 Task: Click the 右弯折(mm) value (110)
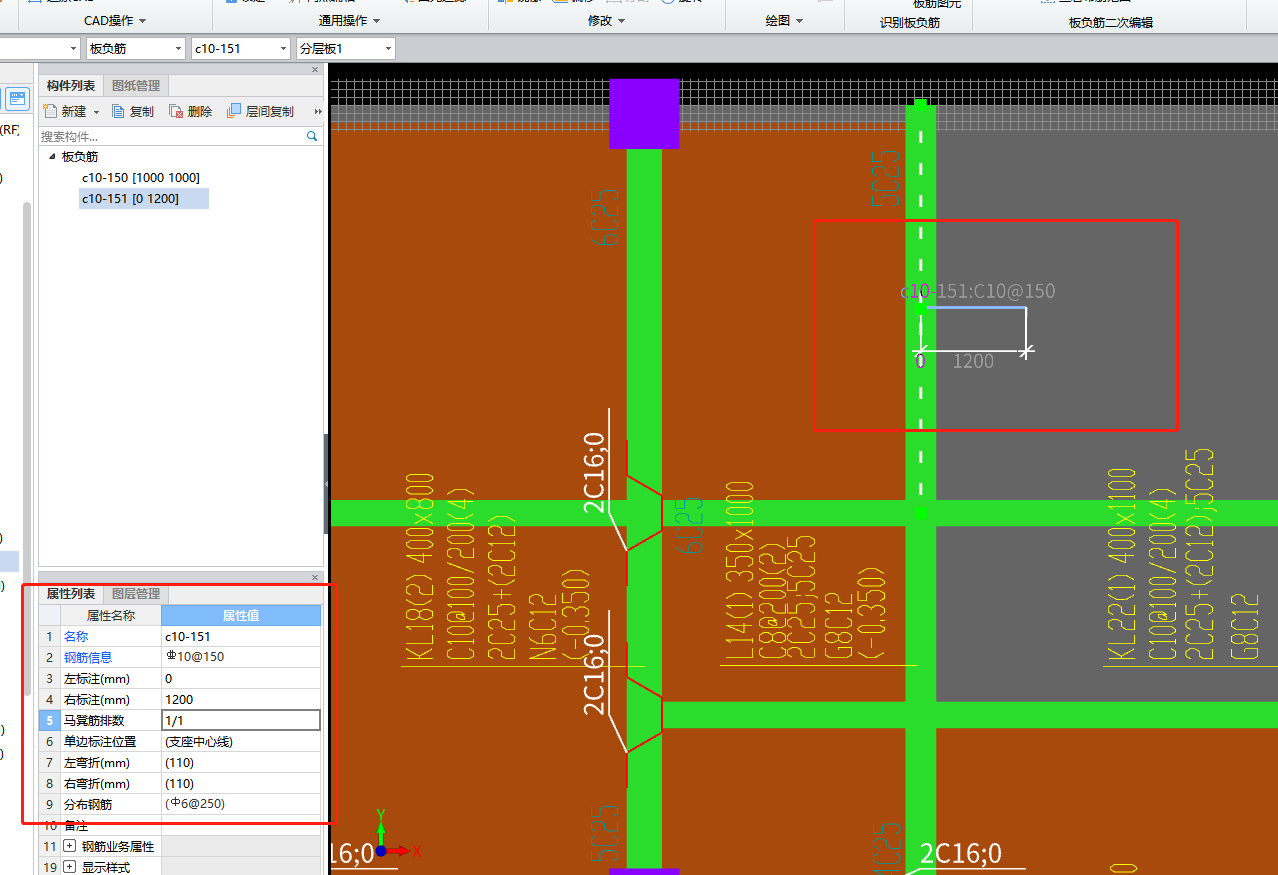coord(241,783)
